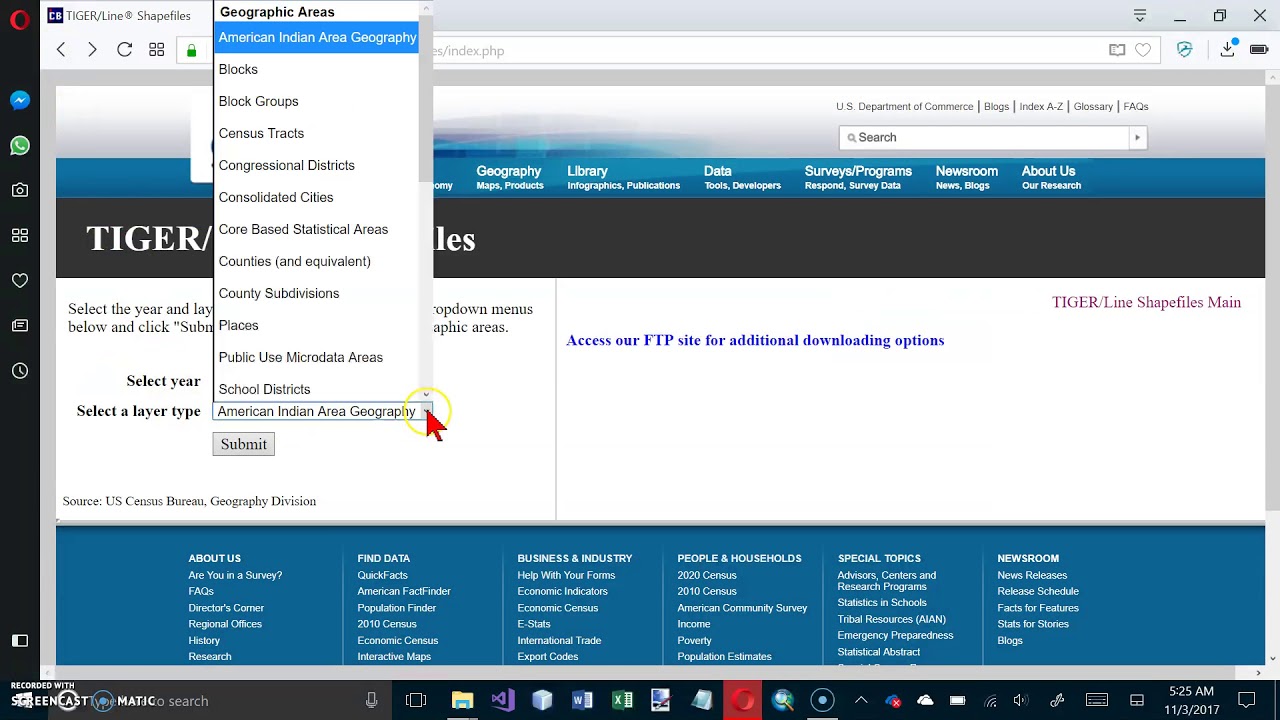Open Speed Dial grid in the sidebar
Screen dimensions: 1280x720
[x=20, y=235]
